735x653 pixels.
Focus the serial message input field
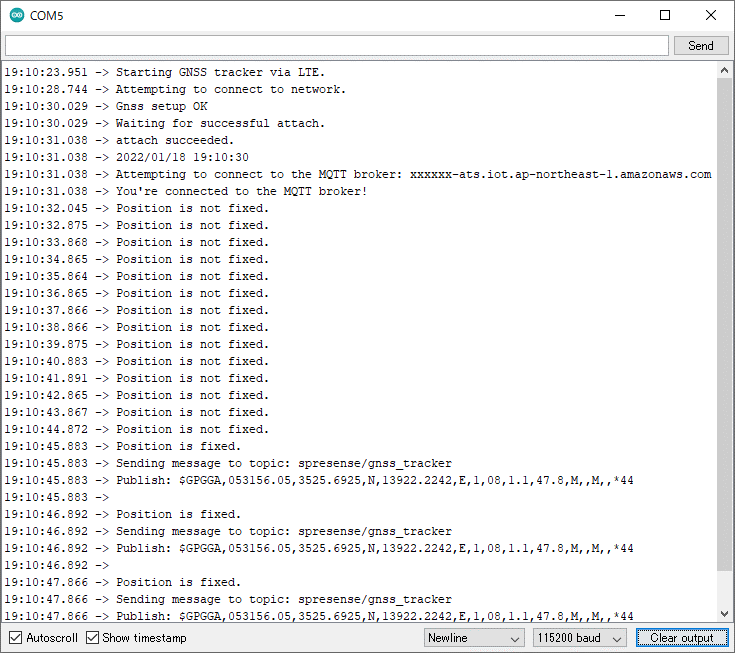(x=336, y=46)
